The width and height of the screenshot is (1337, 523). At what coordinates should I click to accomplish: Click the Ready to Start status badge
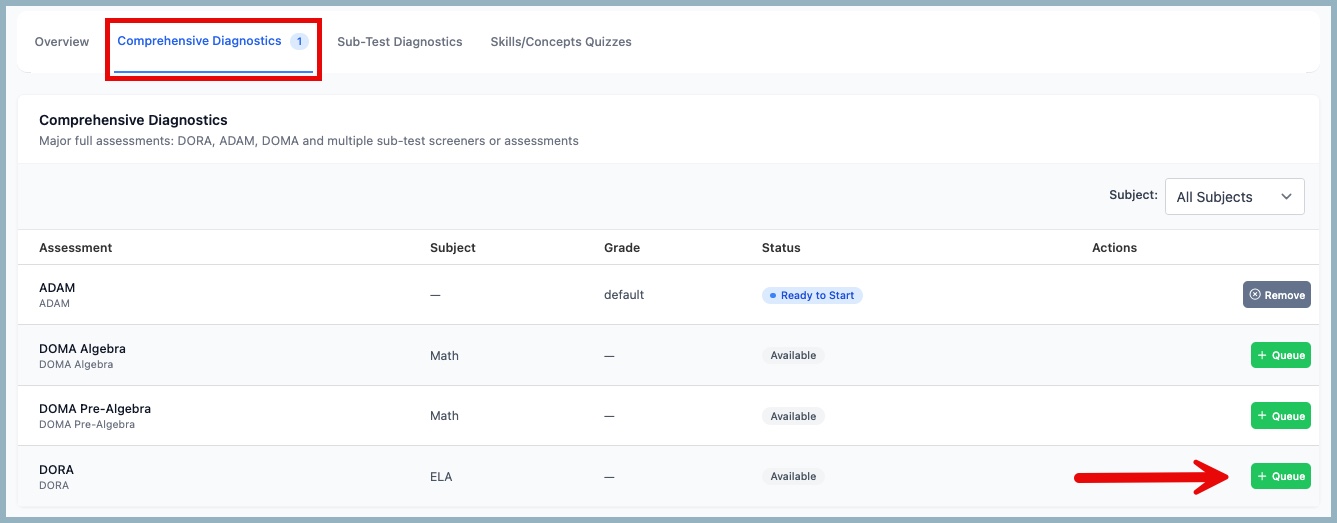(x=812, y=296)
